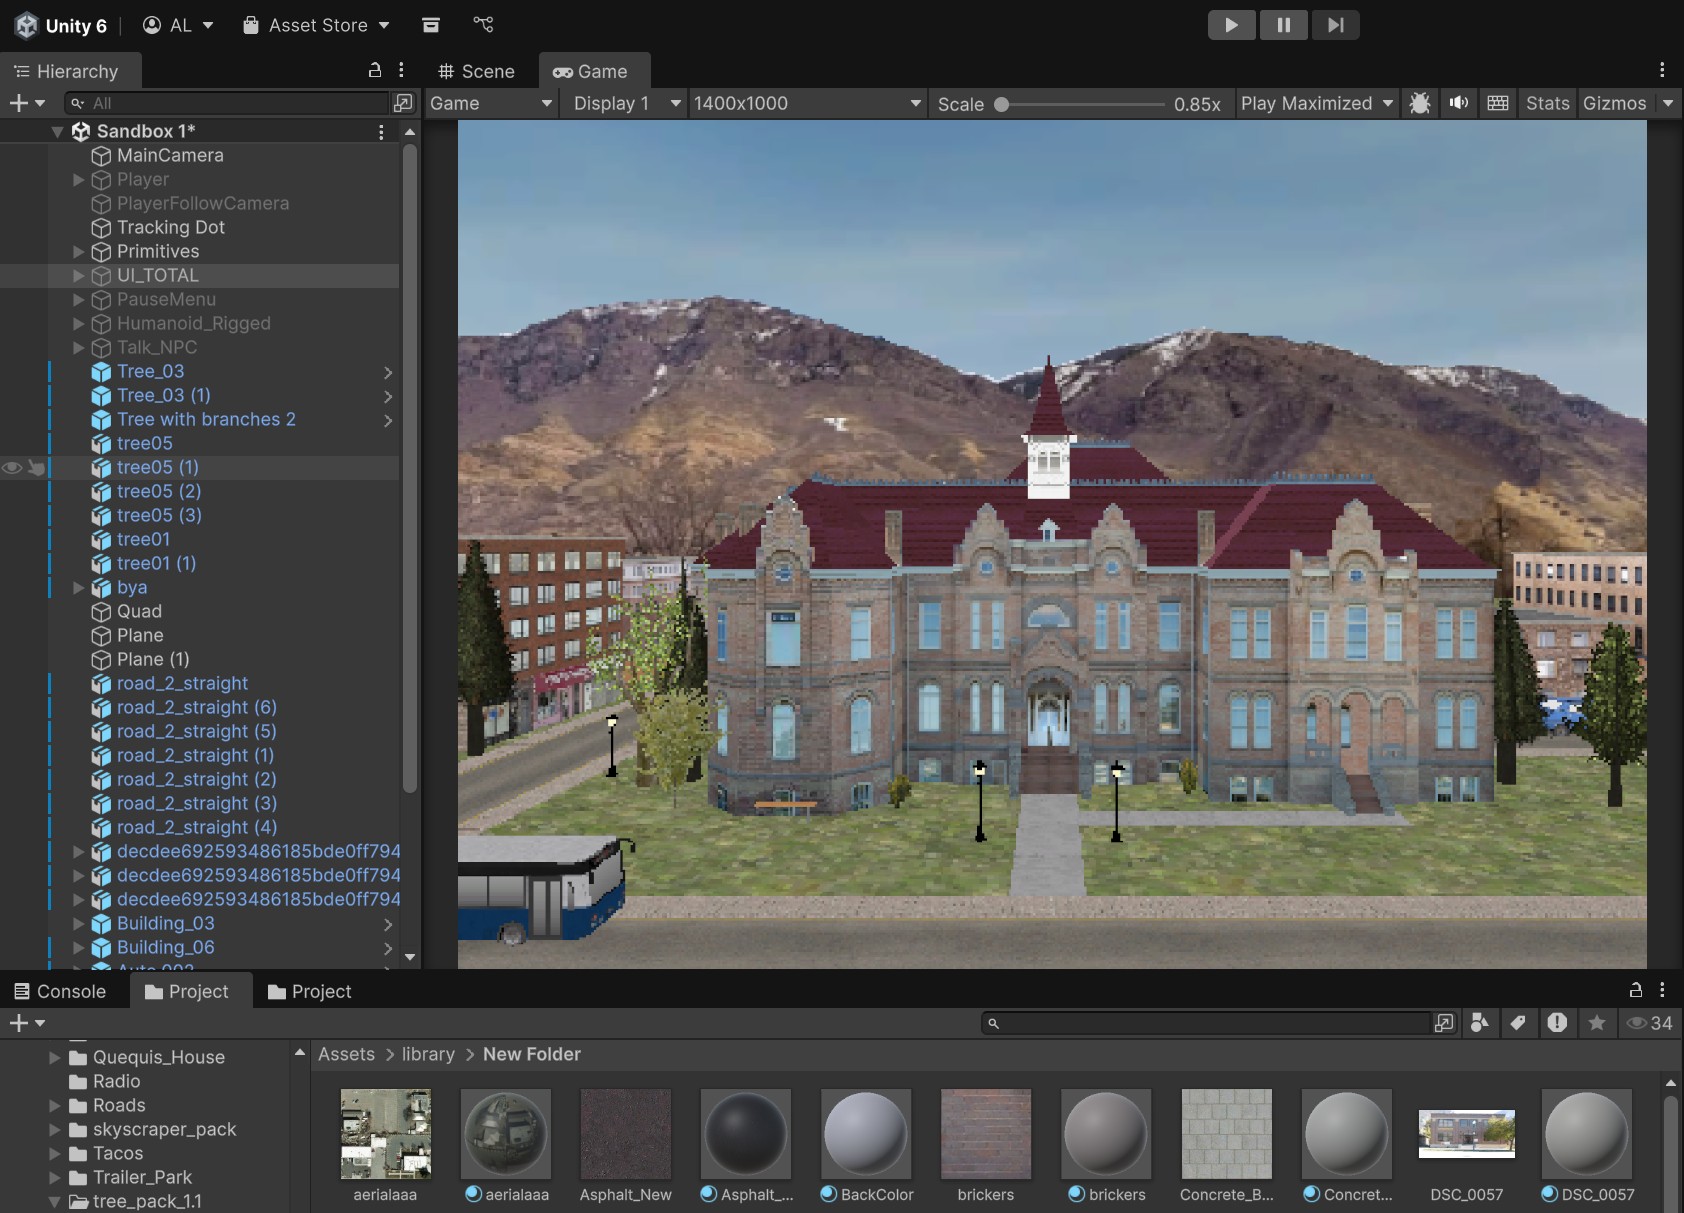Toggle the Hierarchy panel lock
Viewport: 1684px width, 1213px height.
[375, 70]
